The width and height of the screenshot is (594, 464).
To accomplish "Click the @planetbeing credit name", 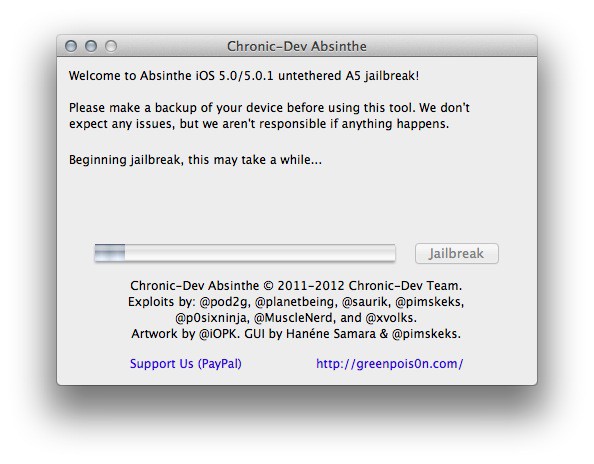I will point(295,302).
